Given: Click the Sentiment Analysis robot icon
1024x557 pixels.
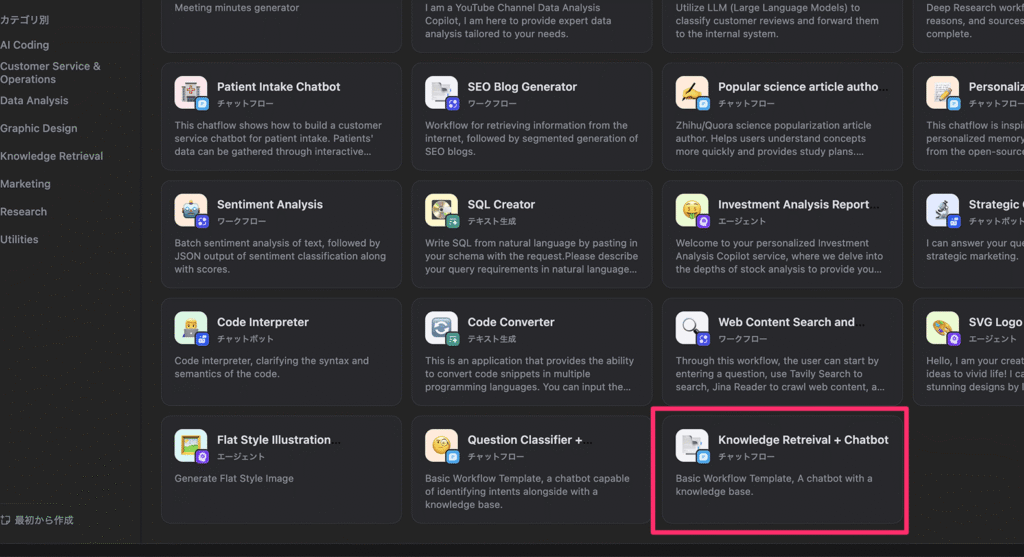Looking at the screenshot, I should pyautogui.click(x=190, y=210).
